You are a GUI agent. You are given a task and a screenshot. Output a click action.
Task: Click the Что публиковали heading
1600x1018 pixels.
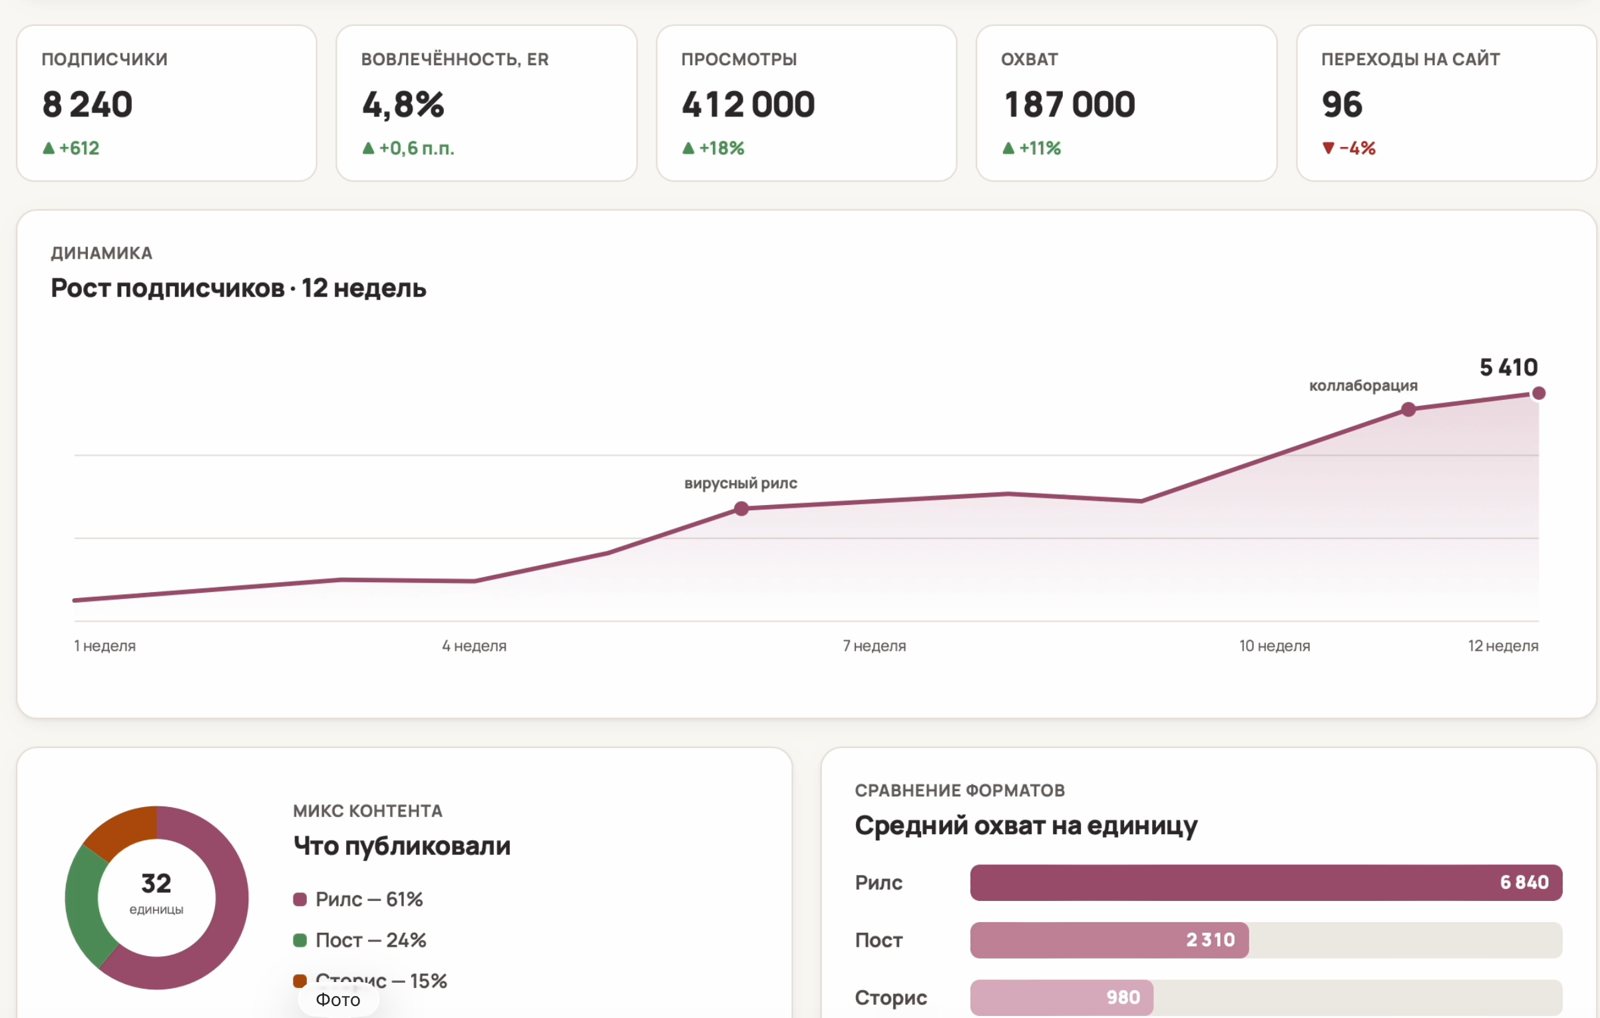click(x=402, y=846)
